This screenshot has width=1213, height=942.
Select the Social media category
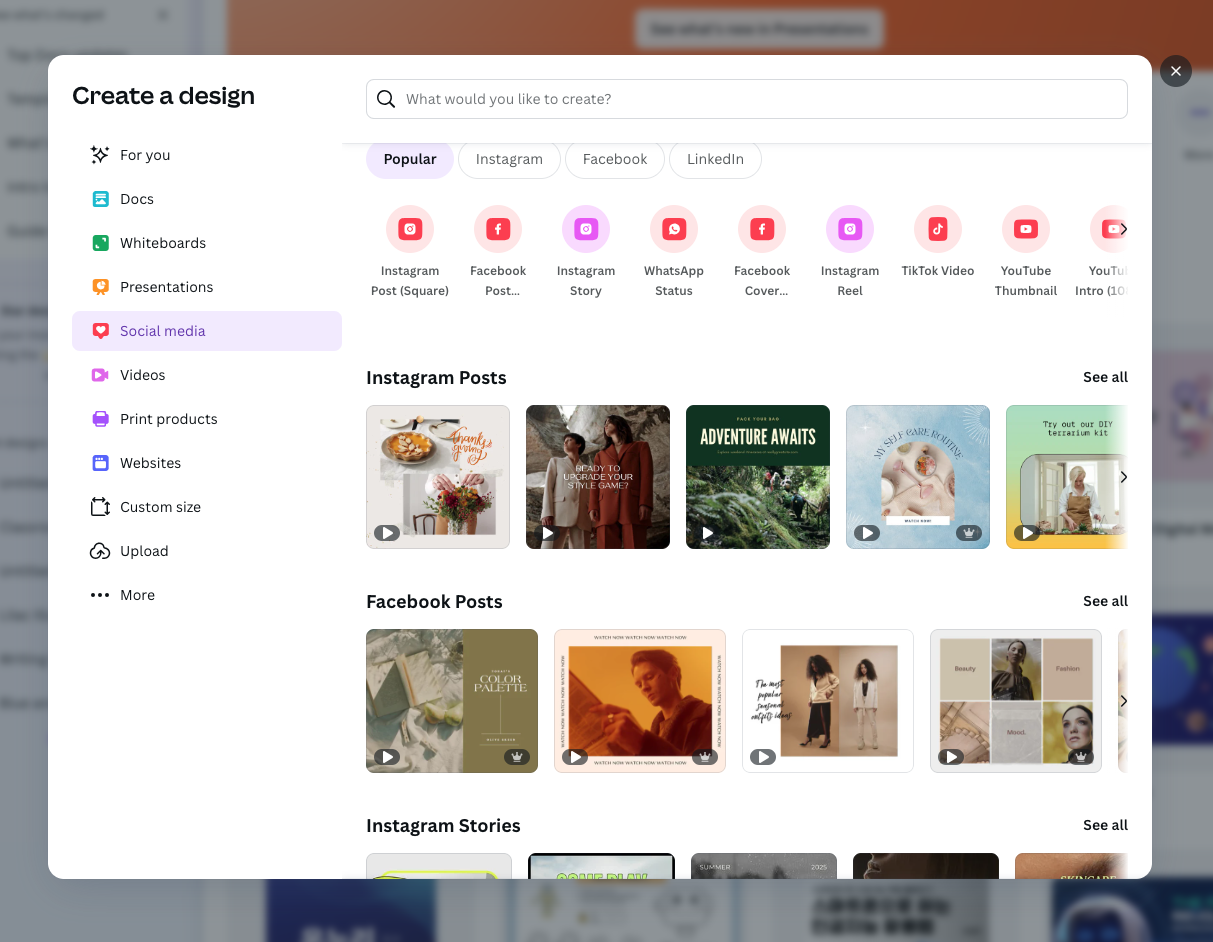[x=207, y=331]
